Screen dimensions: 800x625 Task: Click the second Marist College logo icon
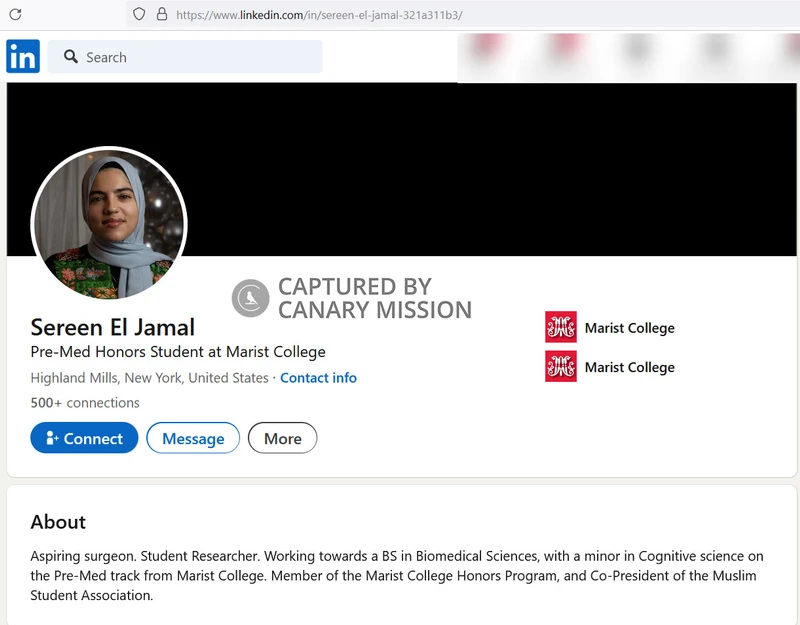(561, 367)
